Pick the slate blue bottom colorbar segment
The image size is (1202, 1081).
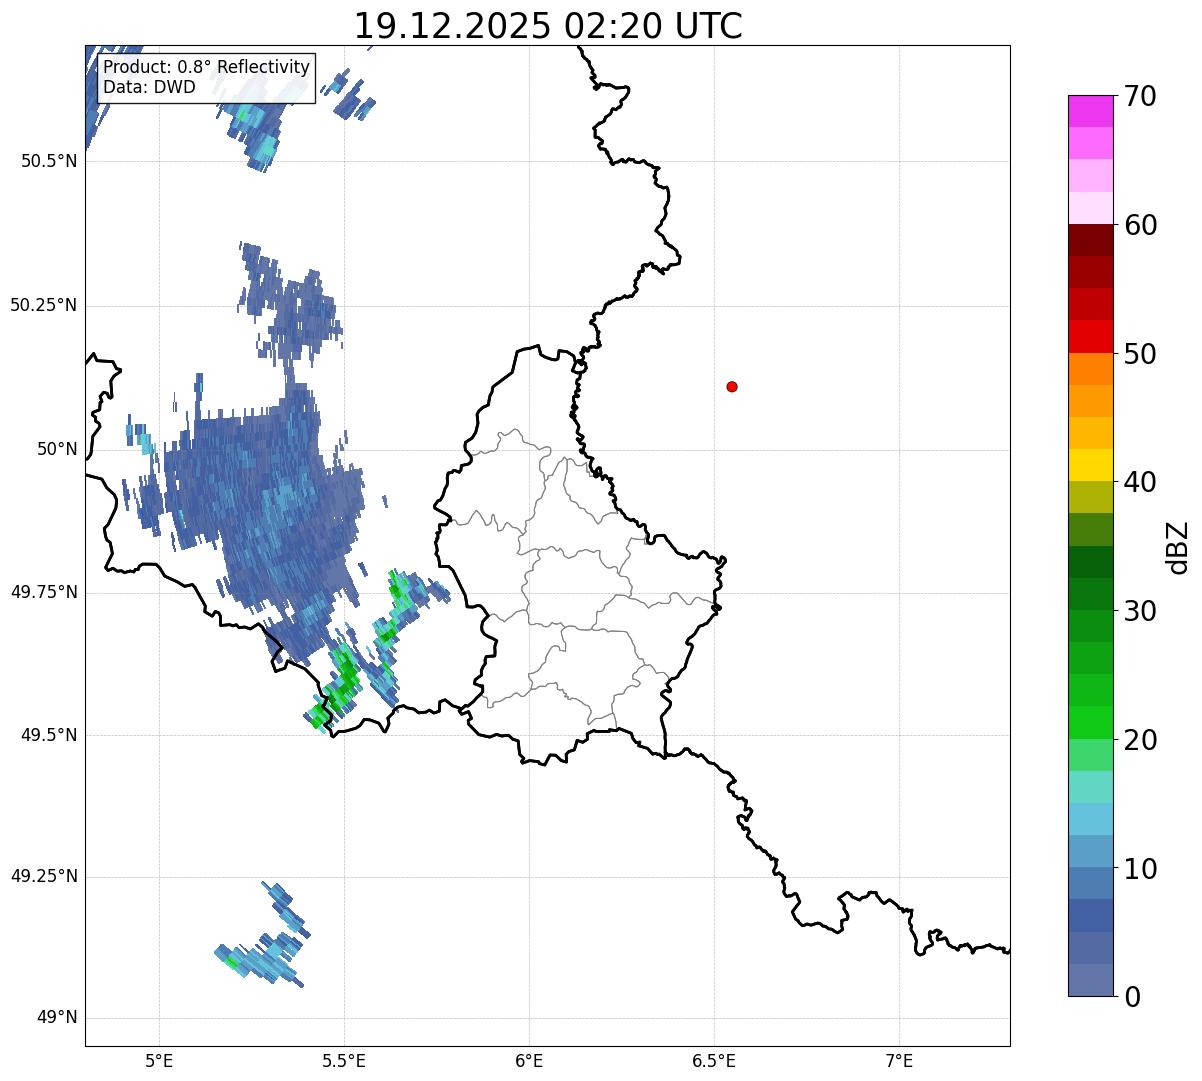point(1090,980)
